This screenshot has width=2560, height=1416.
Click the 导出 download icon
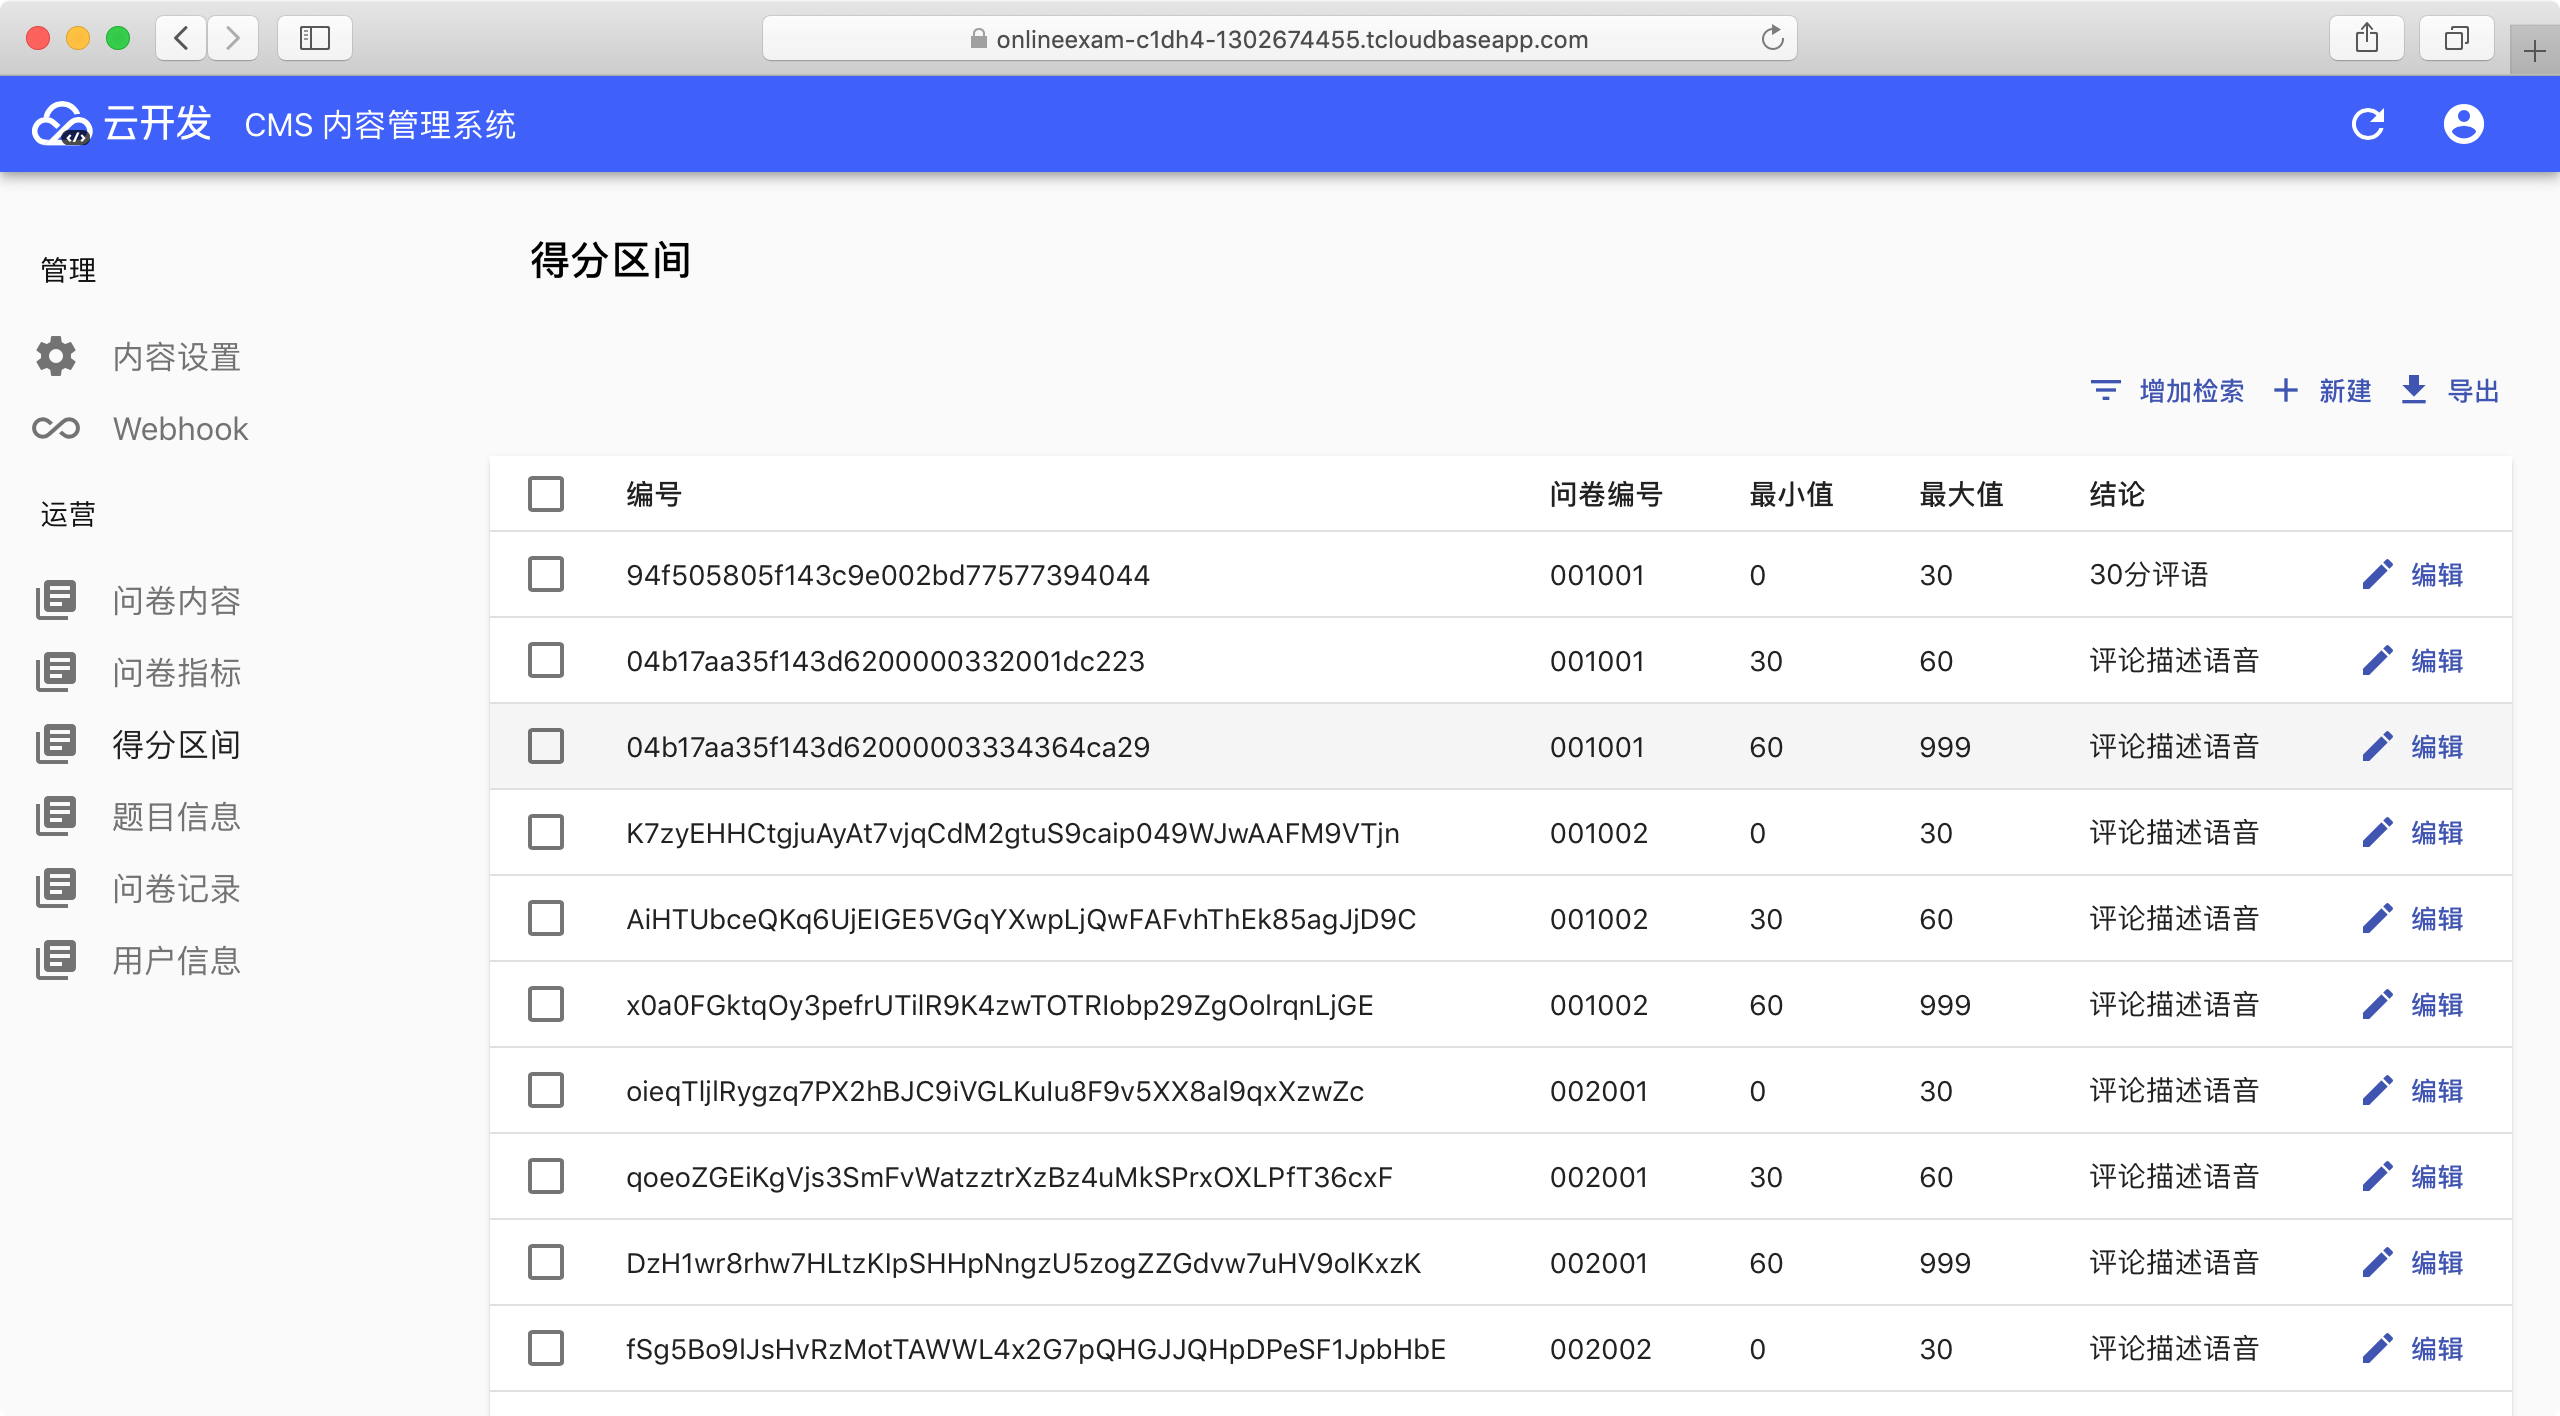2413,390
